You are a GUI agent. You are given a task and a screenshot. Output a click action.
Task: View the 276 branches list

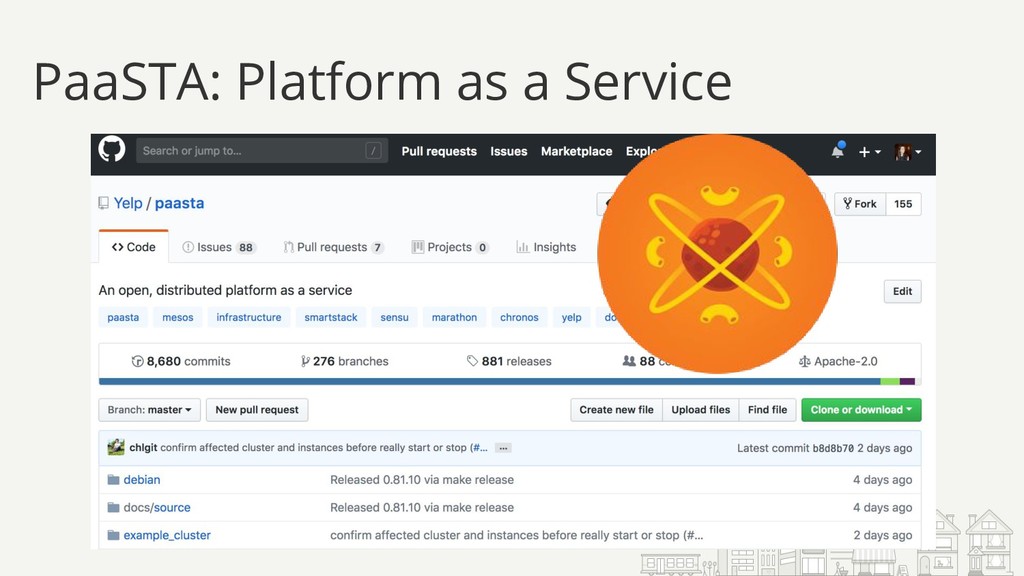pos(344,361)
